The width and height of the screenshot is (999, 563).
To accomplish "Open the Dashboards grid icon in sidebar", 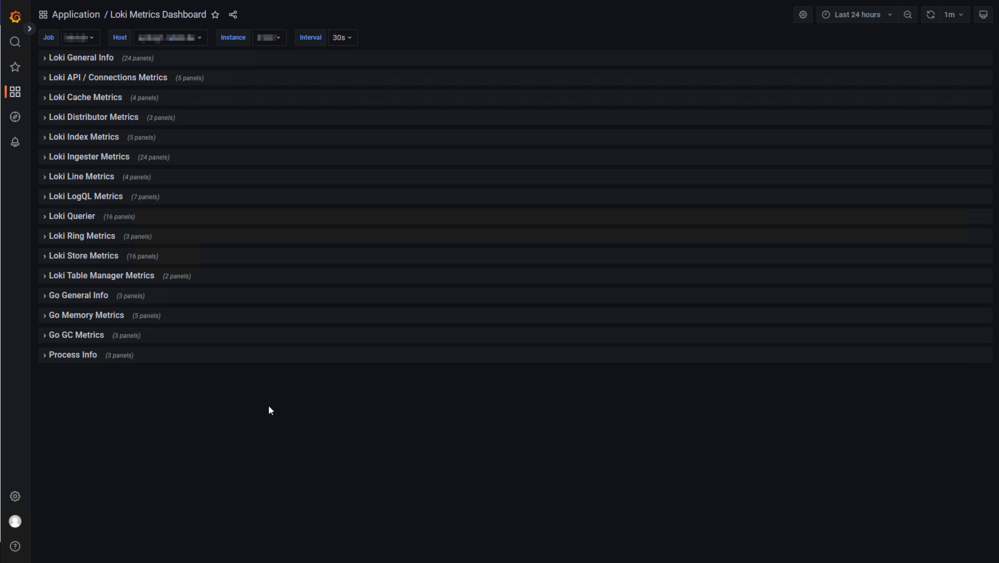I will 15,92.
